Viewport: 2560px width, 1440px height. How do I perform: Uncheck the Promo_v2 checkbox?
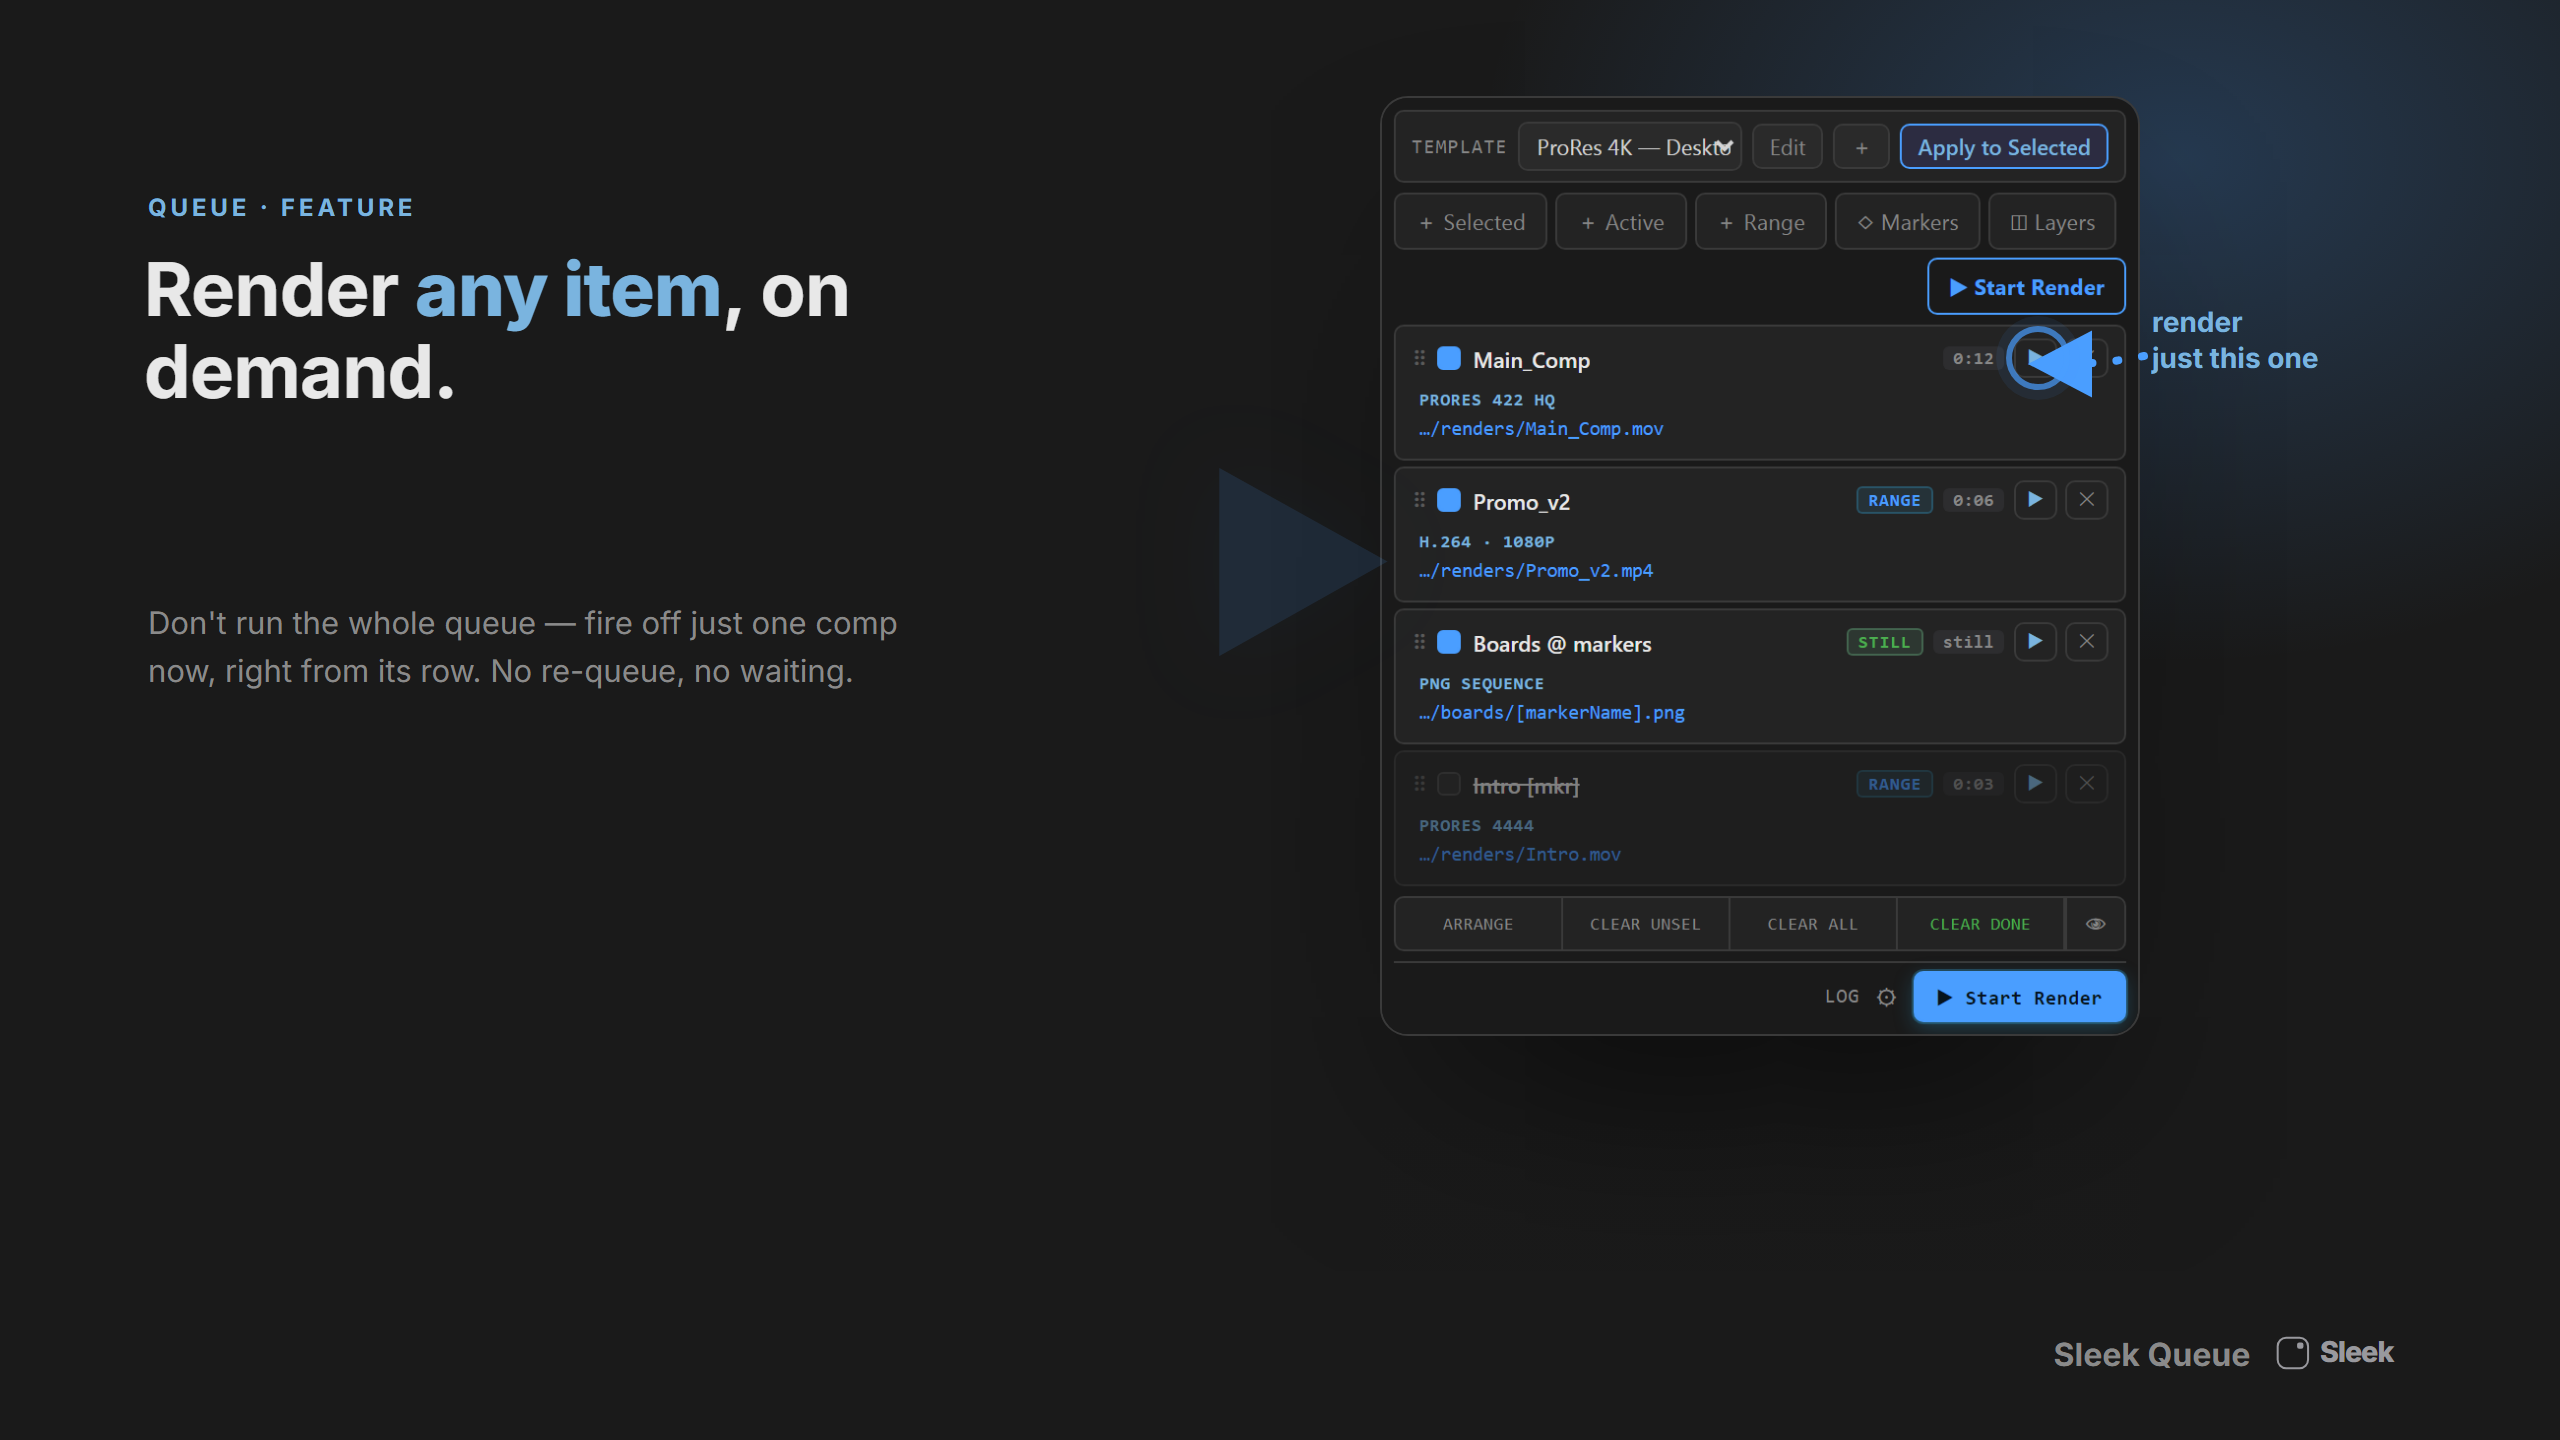1449,500
